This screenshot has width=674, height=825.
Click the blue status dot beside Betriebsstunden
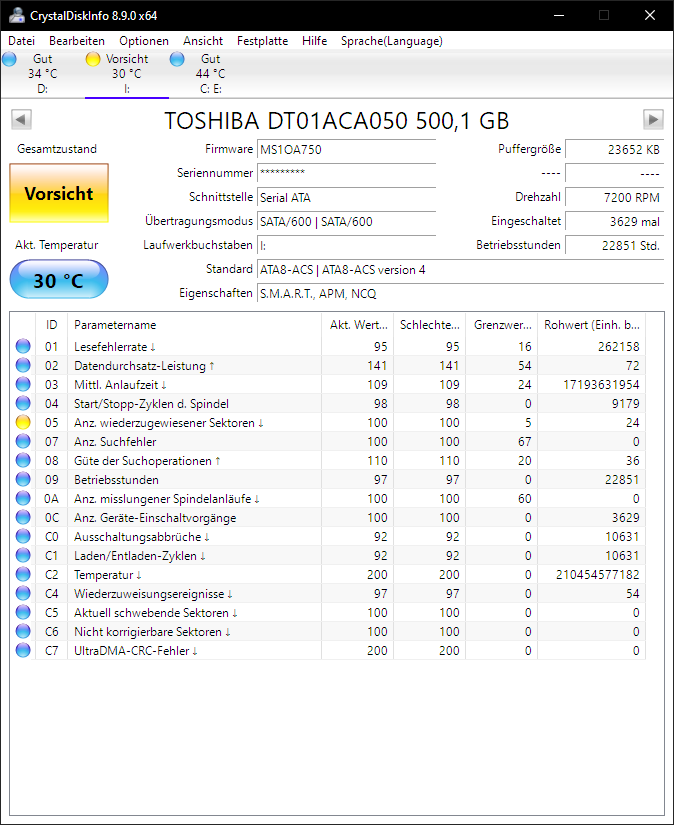click(22, 479)
